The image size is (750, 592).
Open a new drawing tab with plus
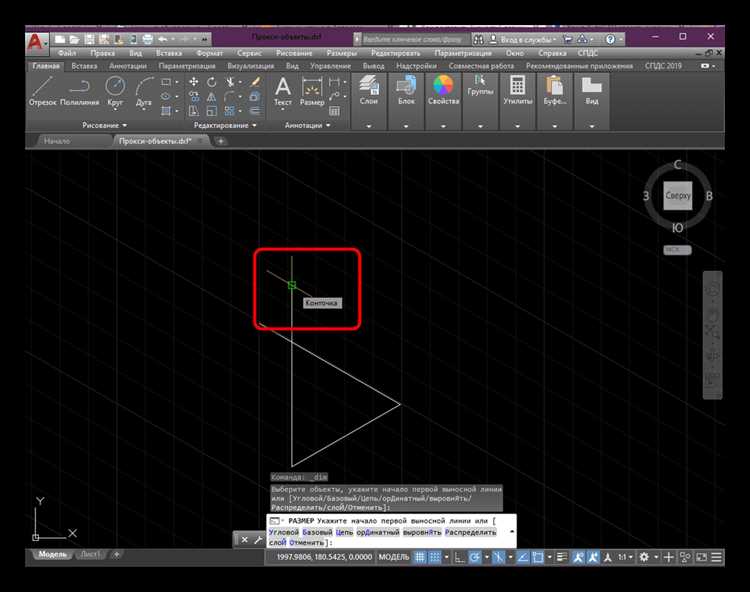(x=221, y=141)
